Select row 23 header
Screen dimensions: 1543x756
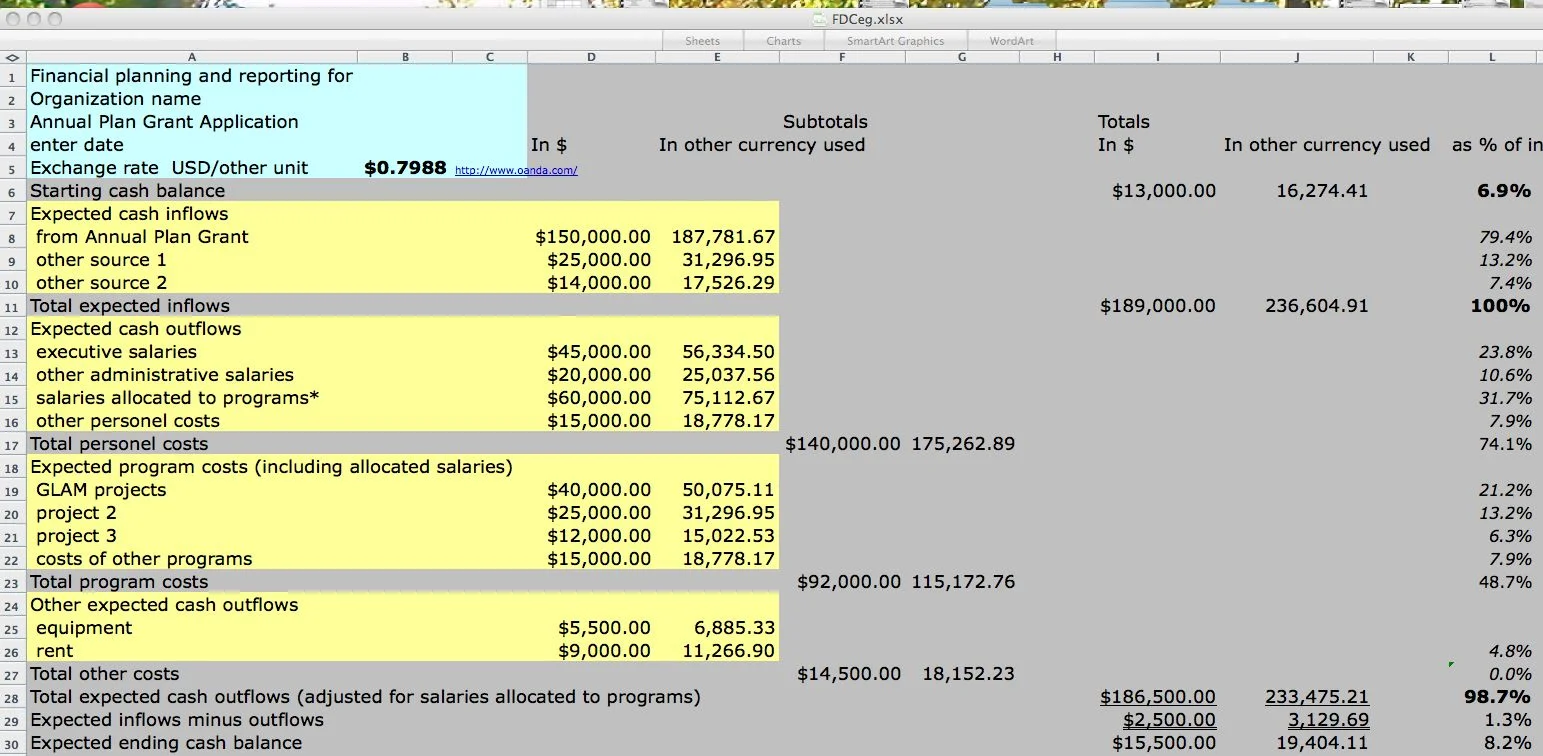click(x=12, y=582)
